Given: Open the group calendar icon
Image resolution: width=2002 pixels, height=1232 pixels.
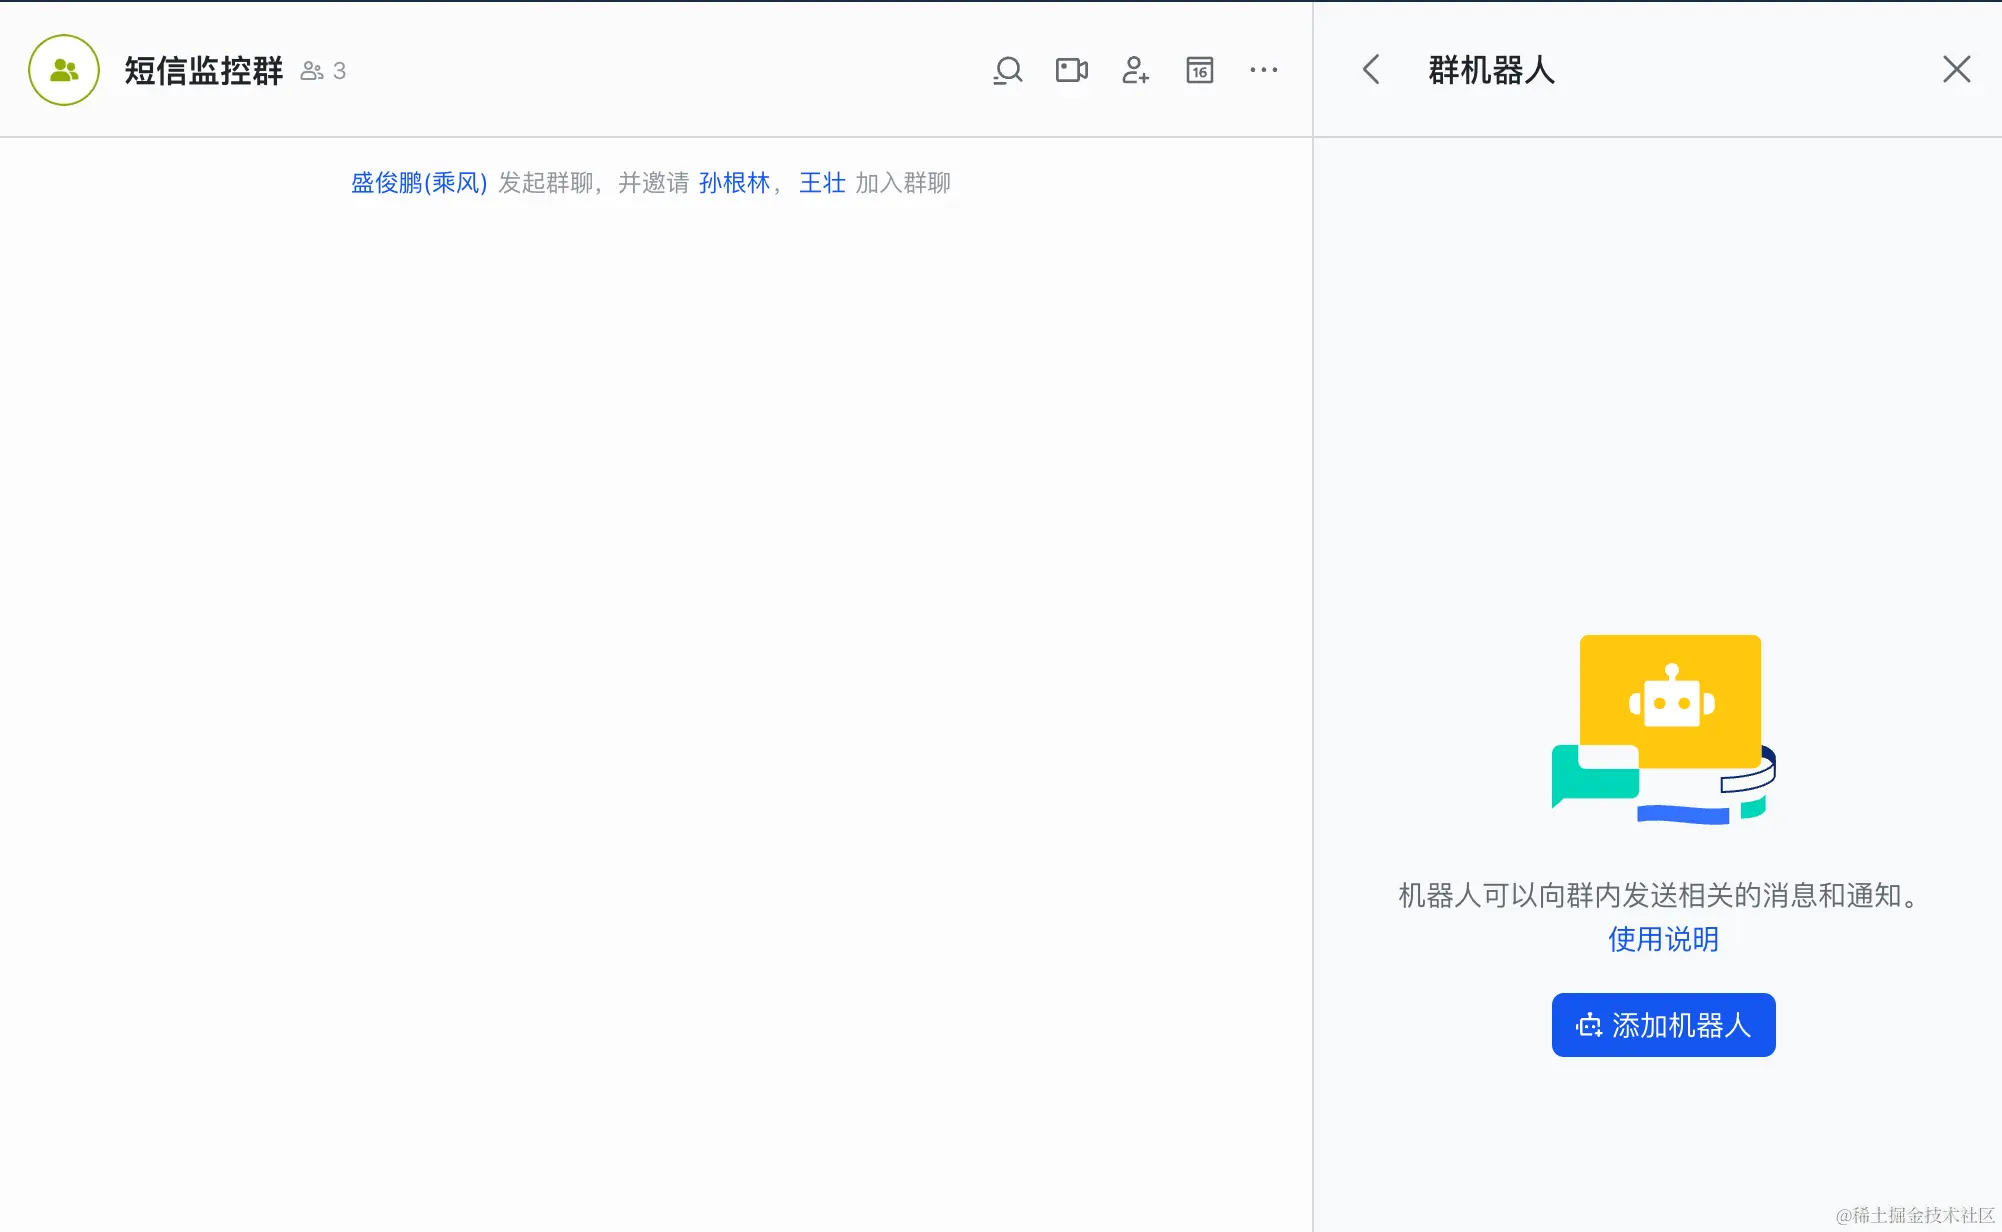Looking at the screenshot, I should pos(1199,70).
